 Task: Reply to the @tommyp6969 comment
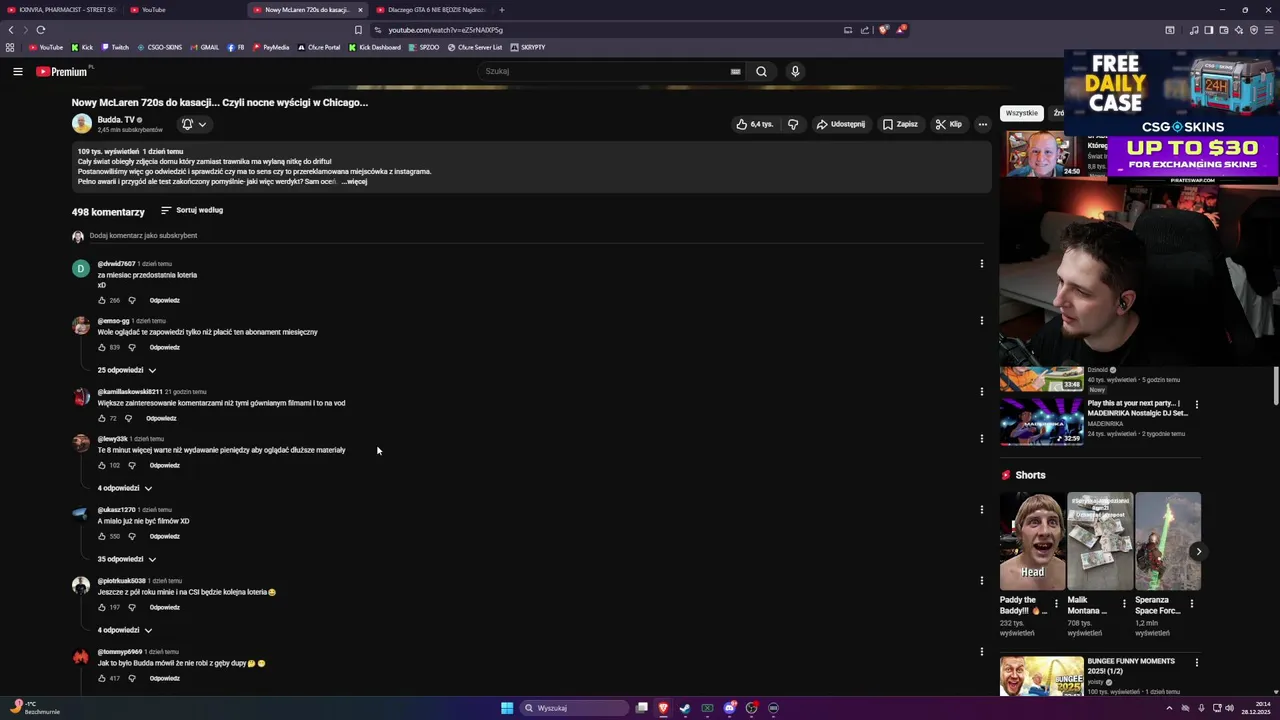tap(164, 678)
